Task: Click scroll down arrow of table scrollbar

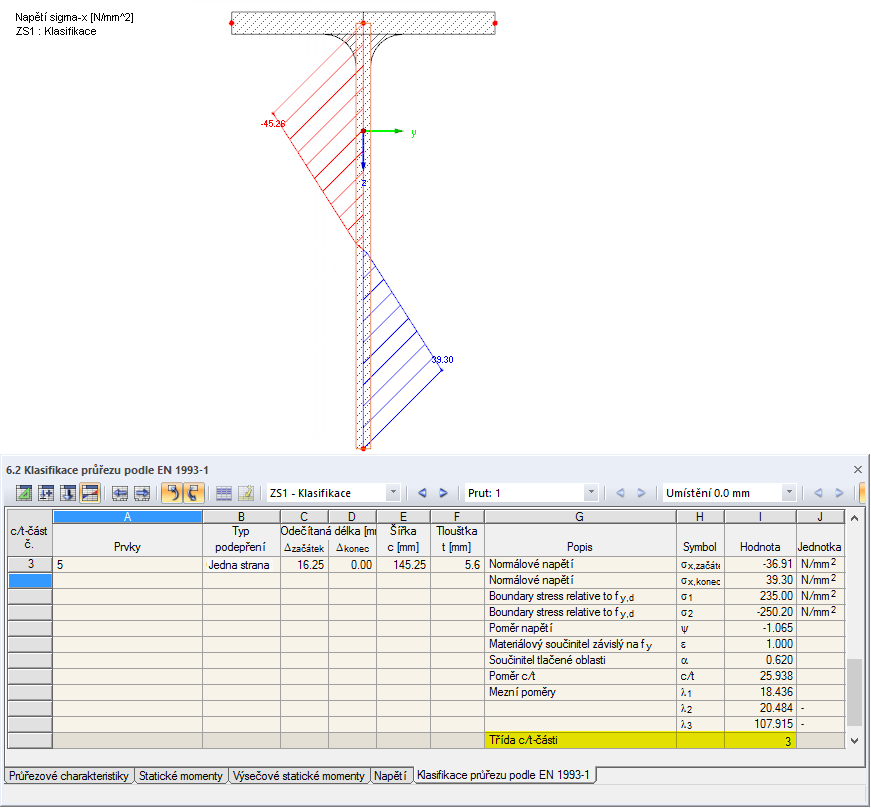Action: tap(854, 741)
